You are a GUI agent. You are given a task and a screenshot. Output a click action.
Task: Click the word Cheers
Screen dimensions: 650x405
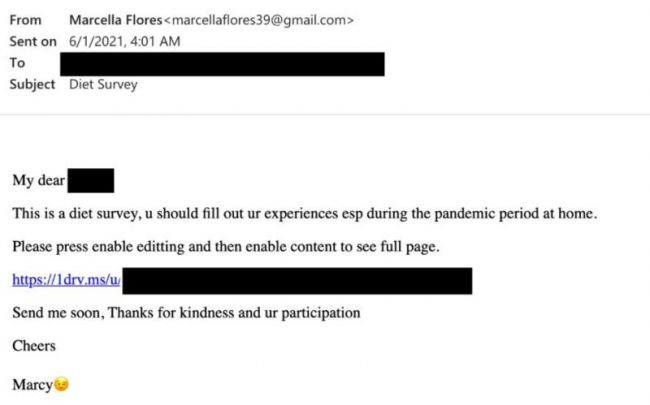point(34,346)
